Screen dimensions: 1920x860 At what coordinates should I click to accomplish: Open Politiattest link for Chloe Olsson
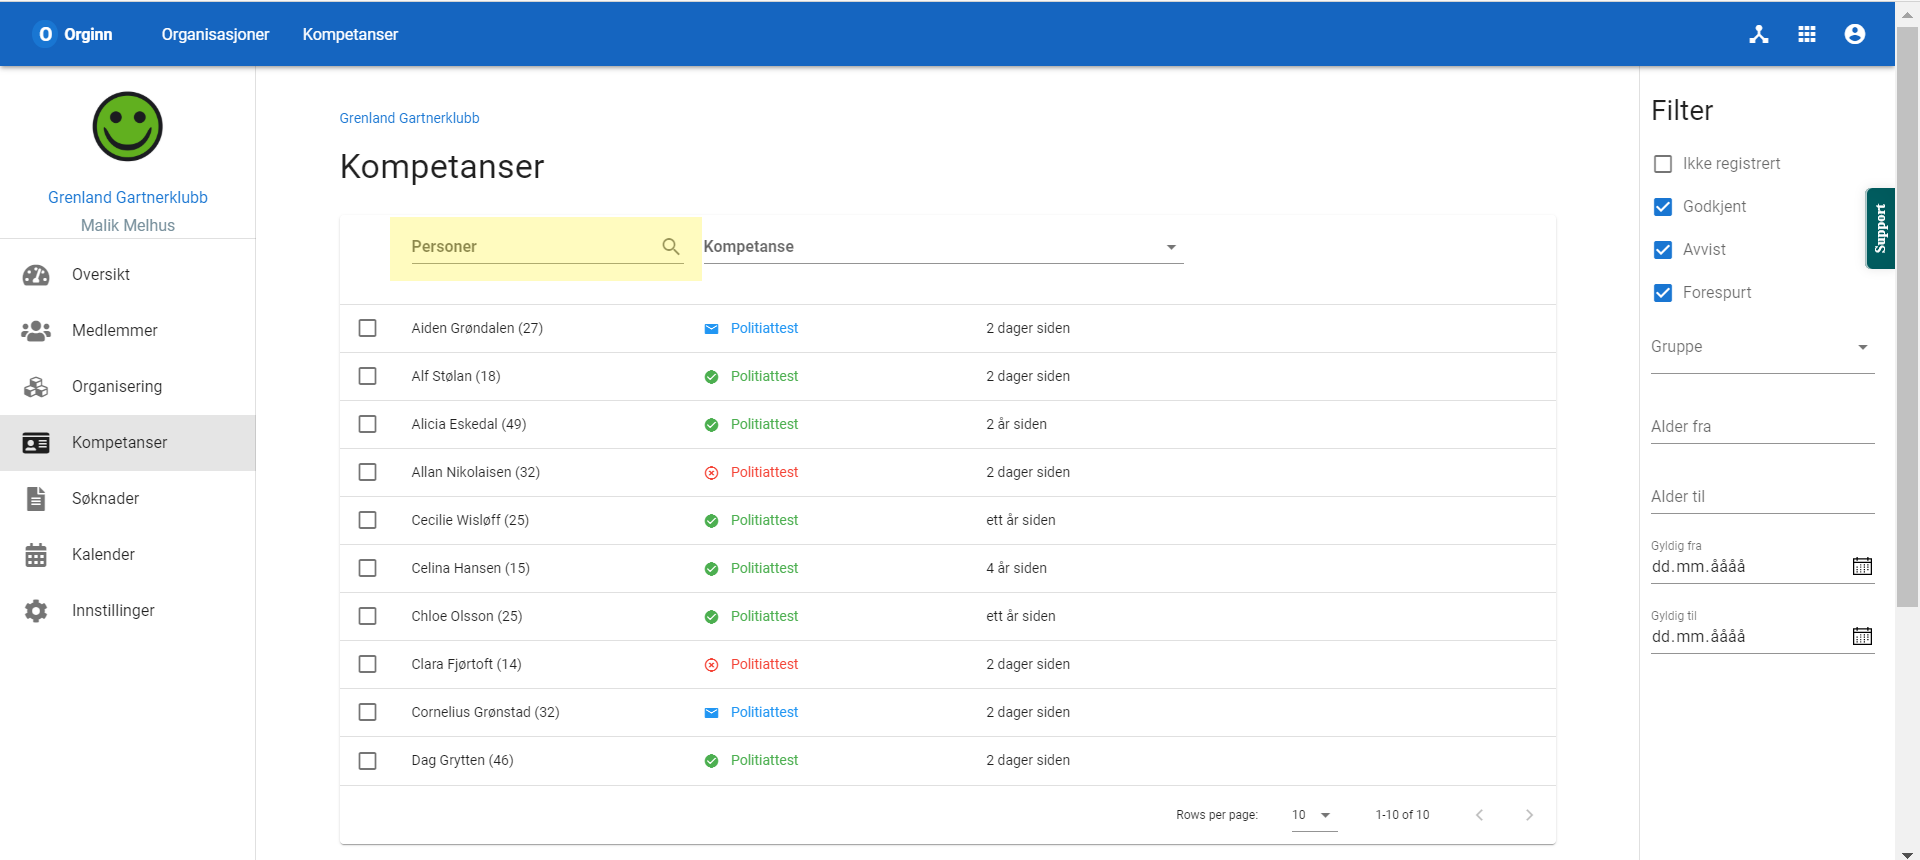(764, 616)
